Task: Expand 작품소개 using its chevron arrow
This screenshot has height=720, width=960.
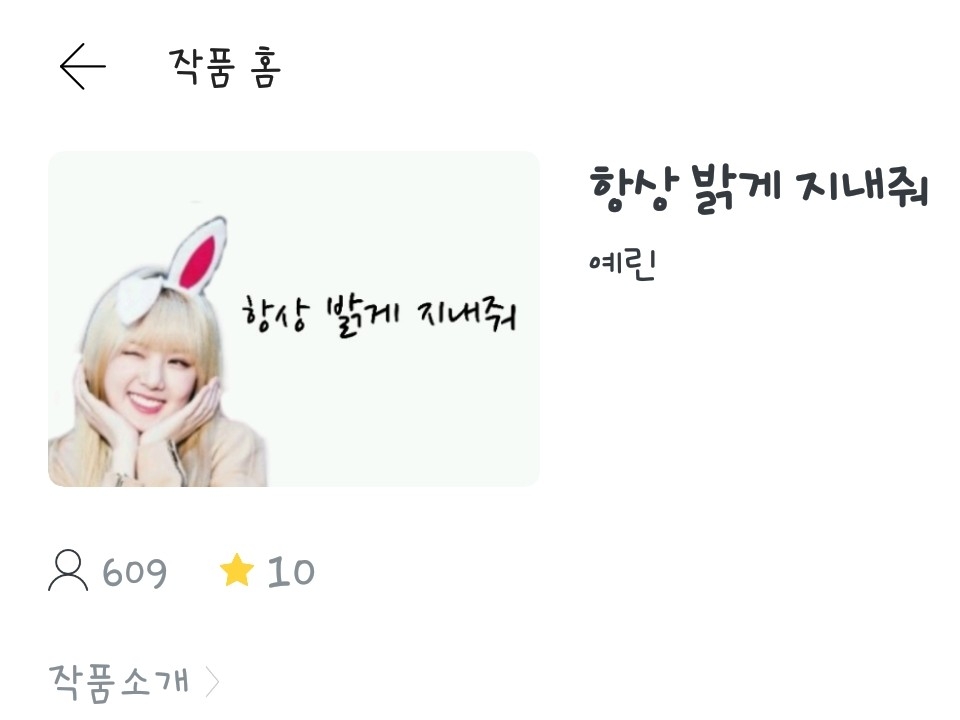Action: (212, 682)
